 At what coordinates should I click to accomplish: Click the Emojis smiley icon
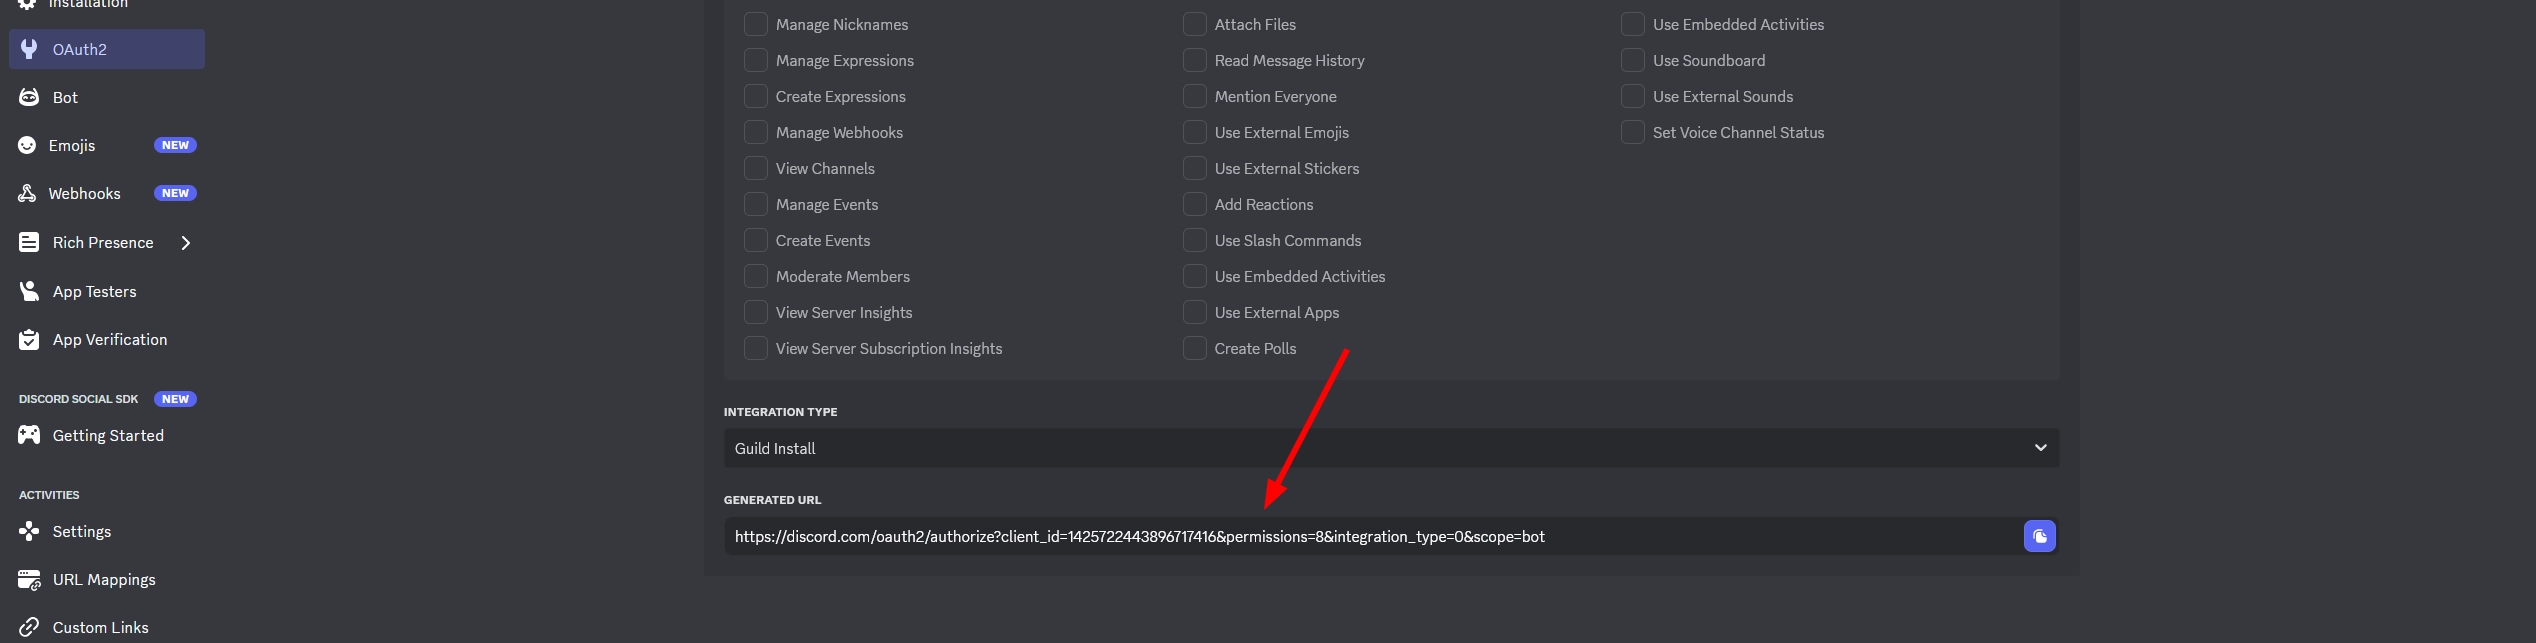click(27, 145)
